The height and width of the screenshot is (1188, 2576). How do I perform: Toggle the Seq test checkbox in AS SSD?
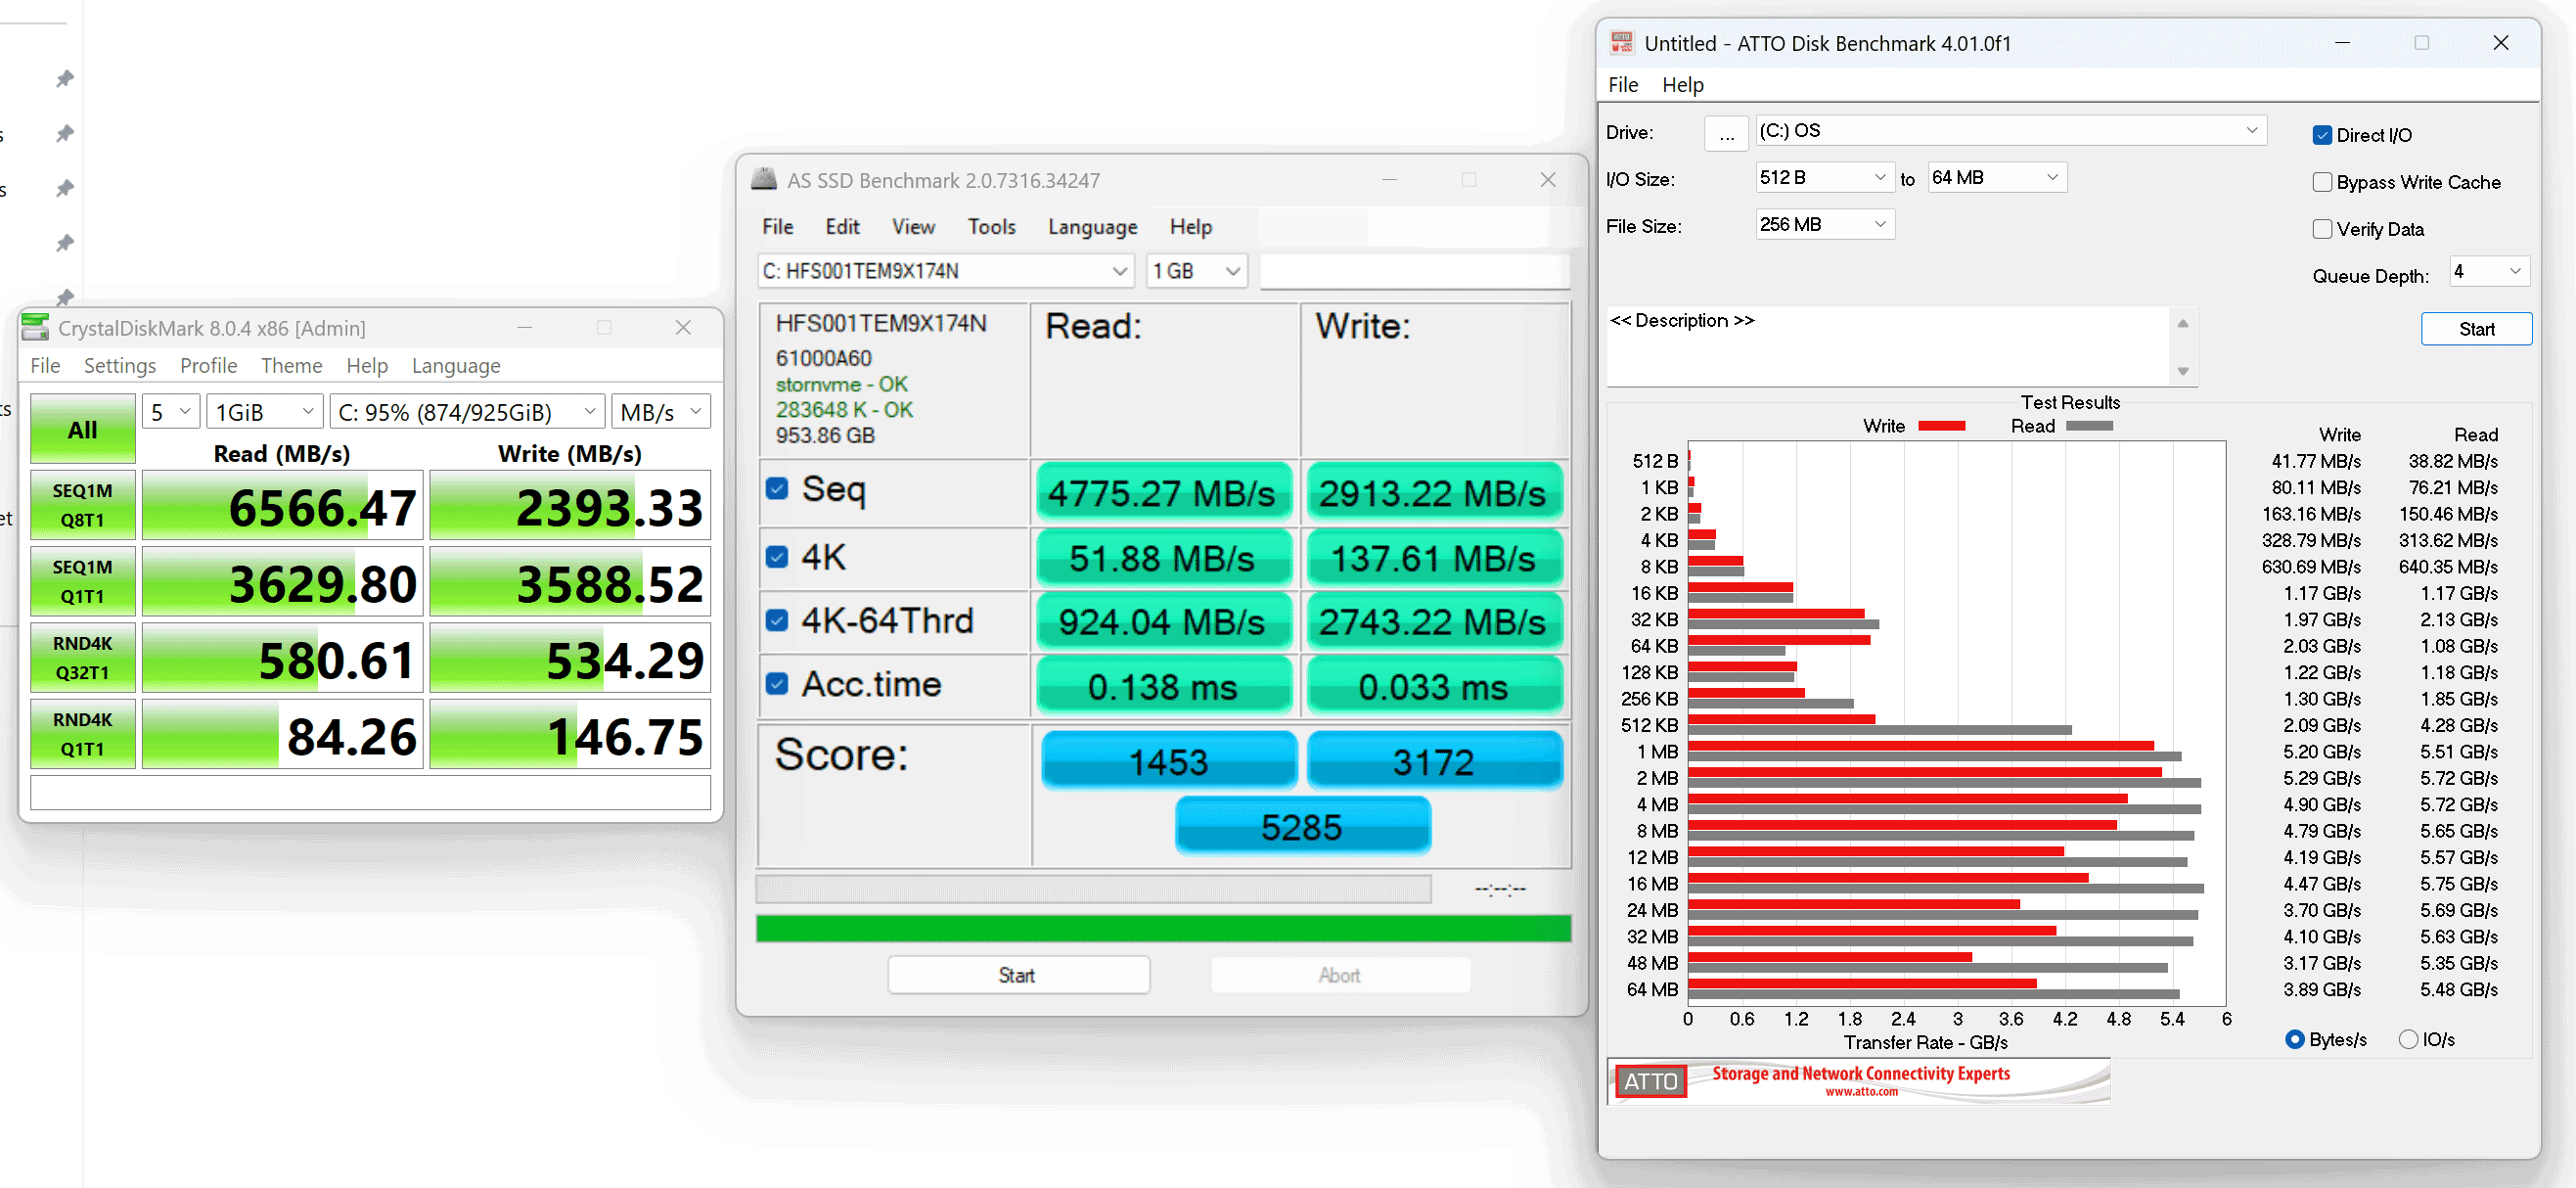click(777, 488)
